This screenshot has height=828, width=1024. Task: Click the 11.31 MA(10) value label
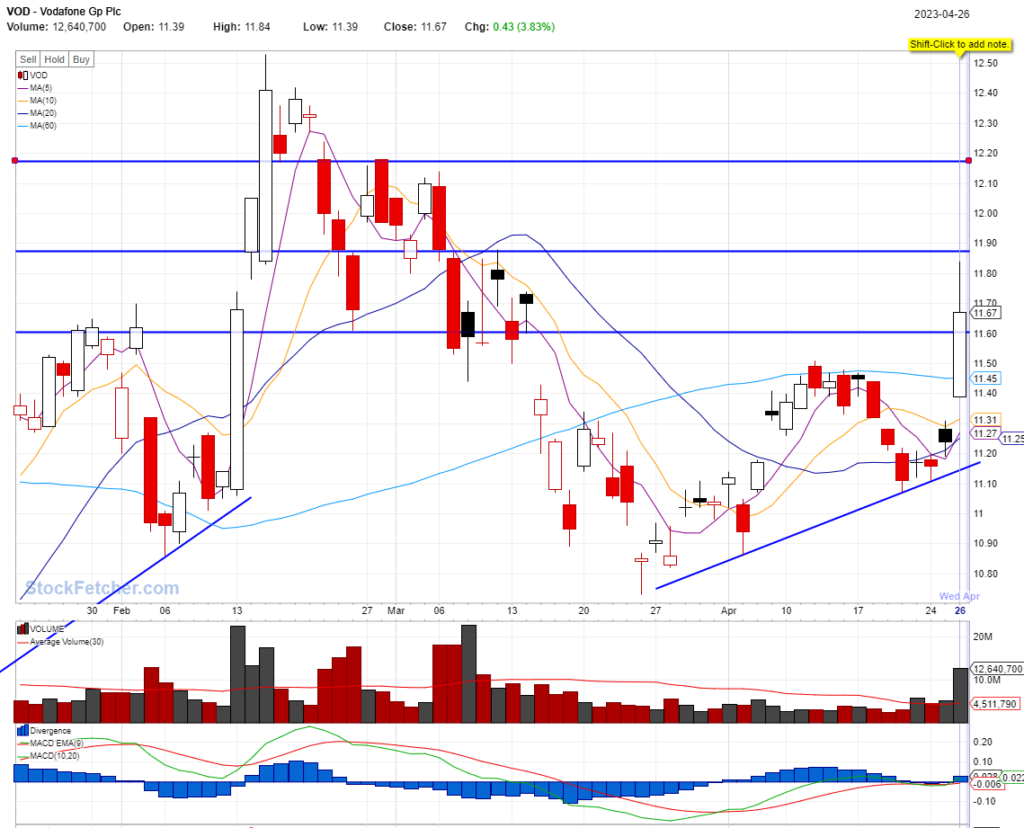(985, 420)
